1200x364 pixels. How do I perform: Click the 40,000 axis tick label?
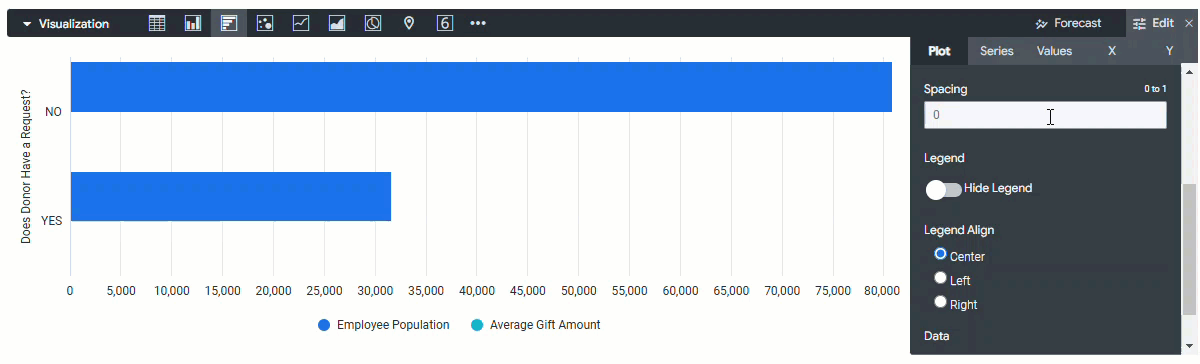[x=476, y=291]
